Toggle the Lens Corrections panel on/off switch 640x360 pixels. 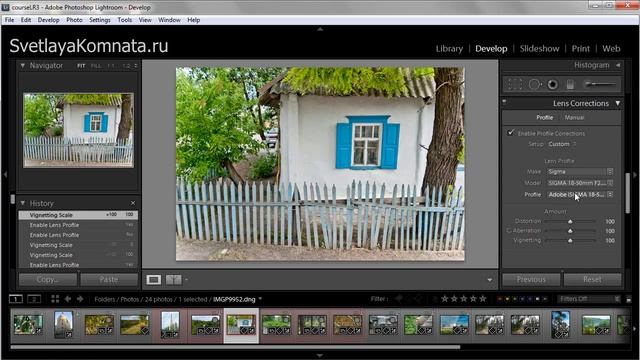click(504, 102)
